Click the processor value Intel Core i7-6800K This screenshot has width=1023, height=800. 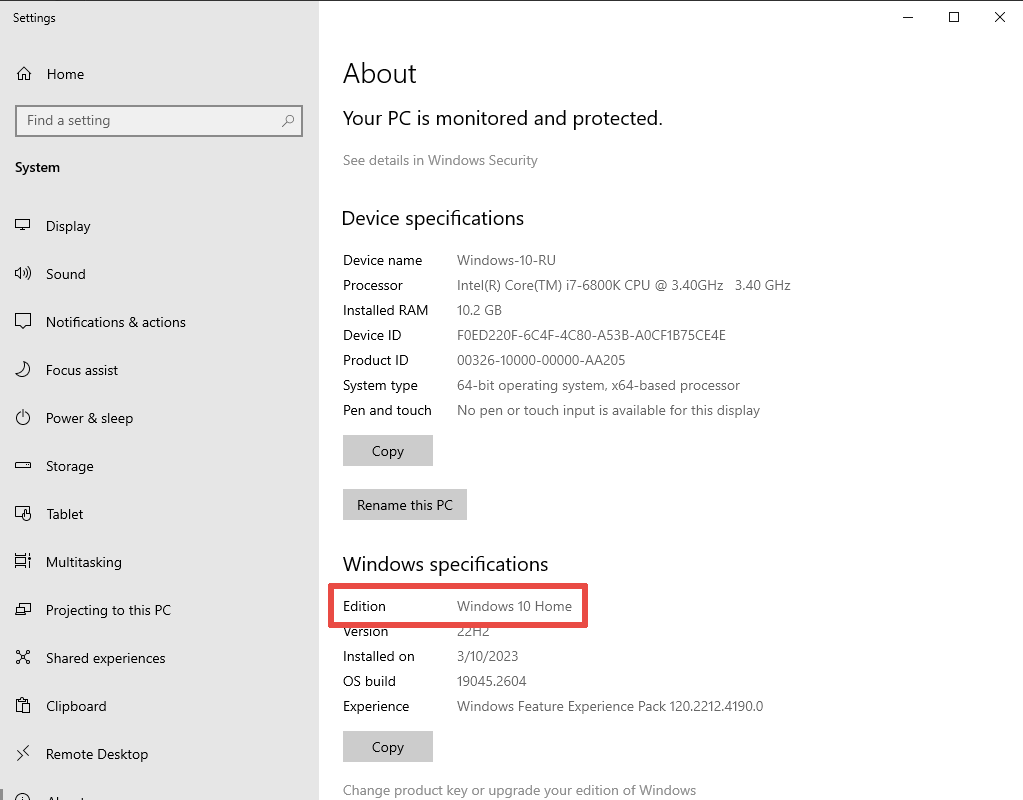coord(624,285)
